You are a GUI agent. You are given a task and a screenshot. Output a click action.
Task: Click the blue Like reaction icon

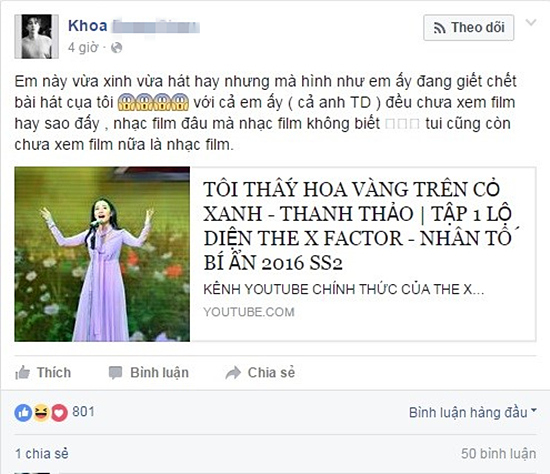(x=23, y=413)
